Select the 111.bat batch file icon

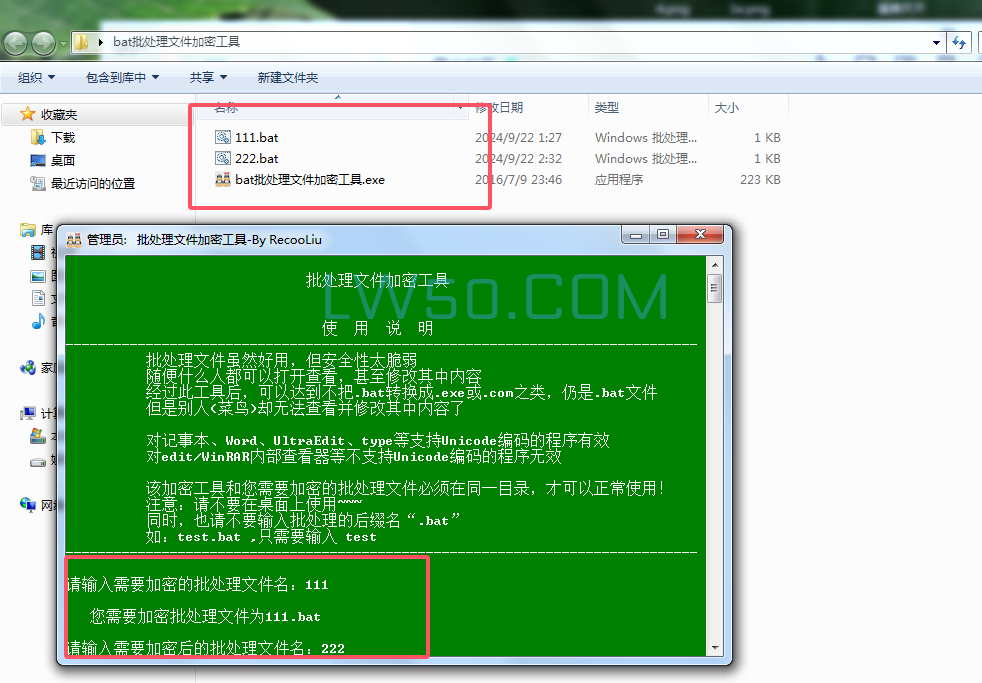[x=222, y=137]
